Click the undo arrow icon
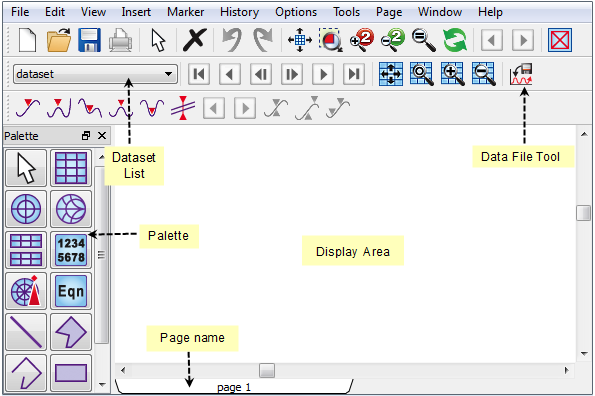 tap(232, 40)
